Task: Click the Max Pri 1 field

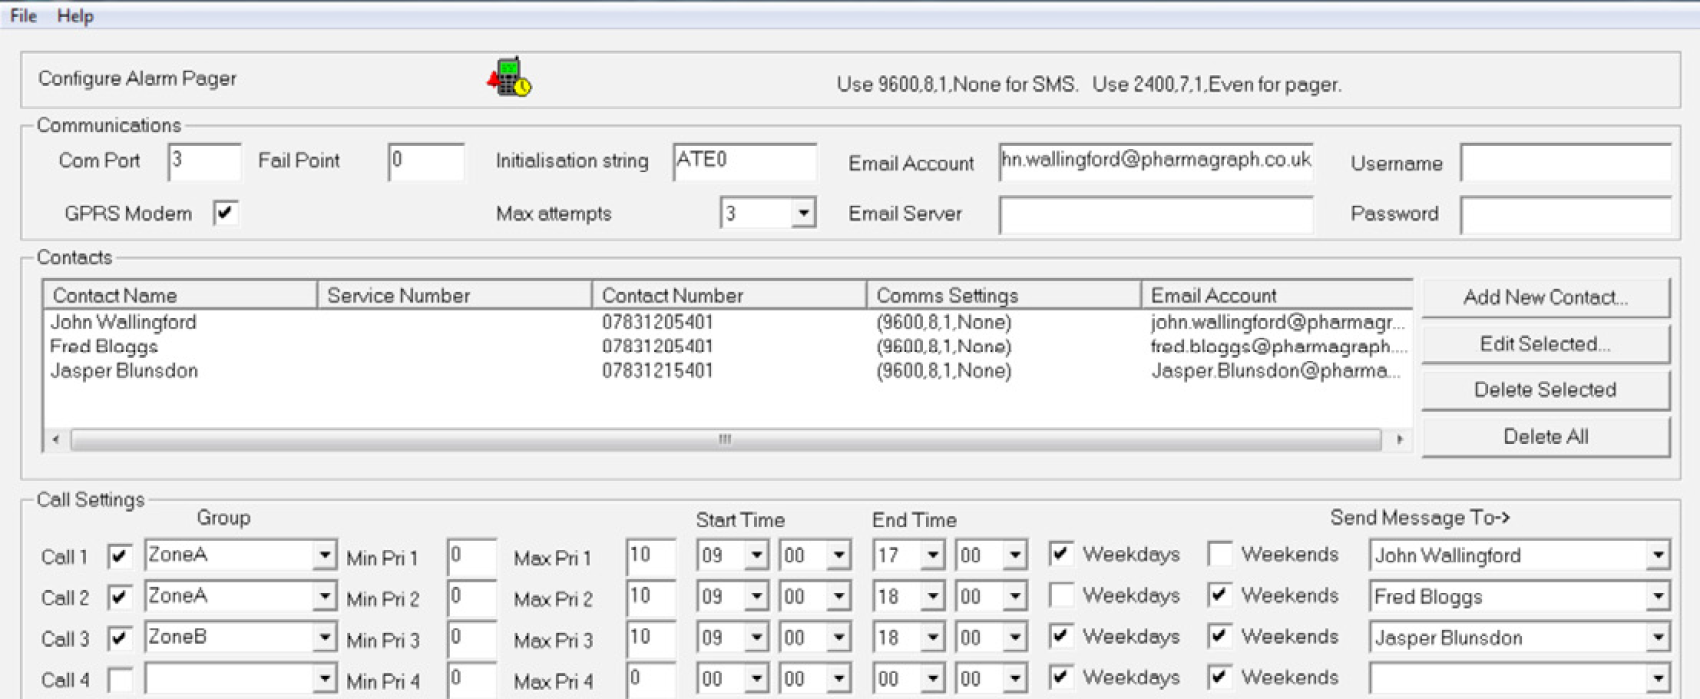Action: point(650,557)
